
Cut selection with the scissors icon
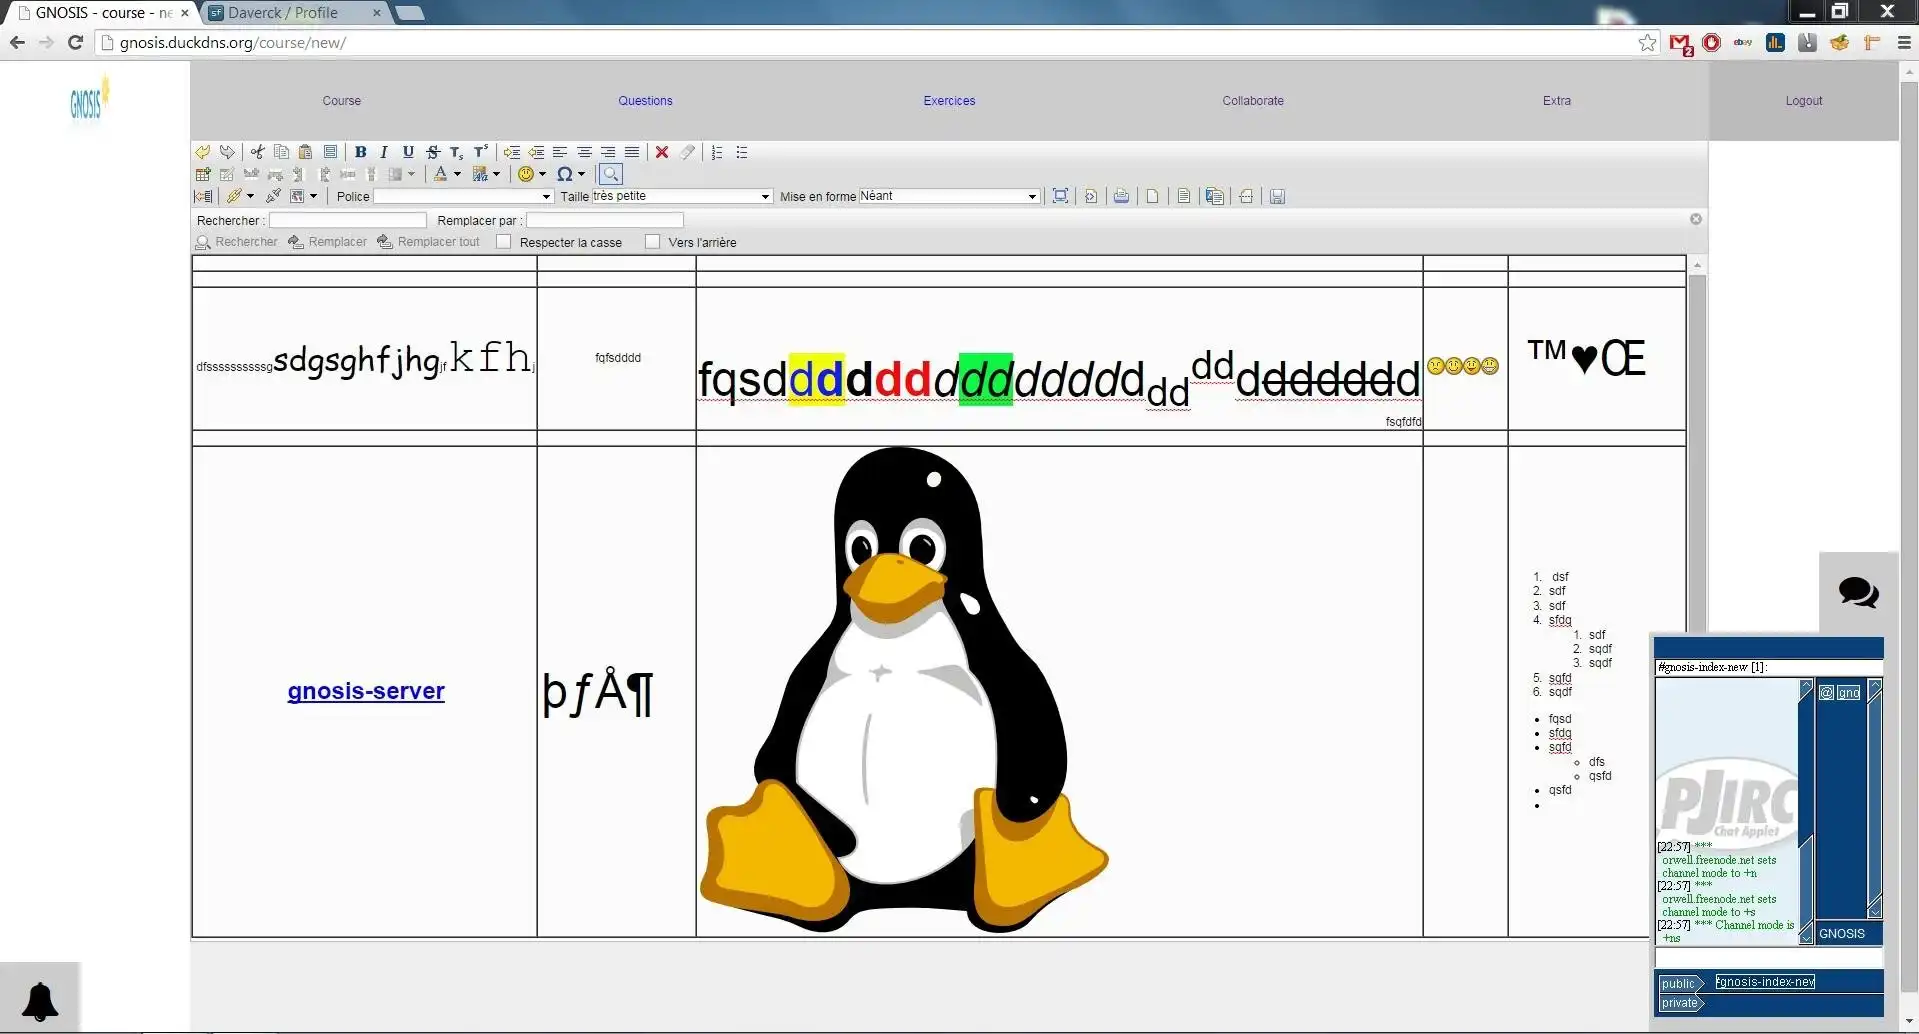257,152
